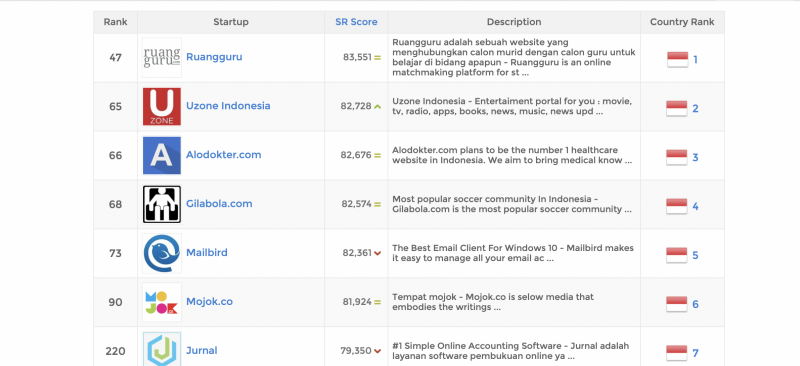Click the 81,924 score value
The height and width of the screenshot is (366, 800).
pos(357,302)
